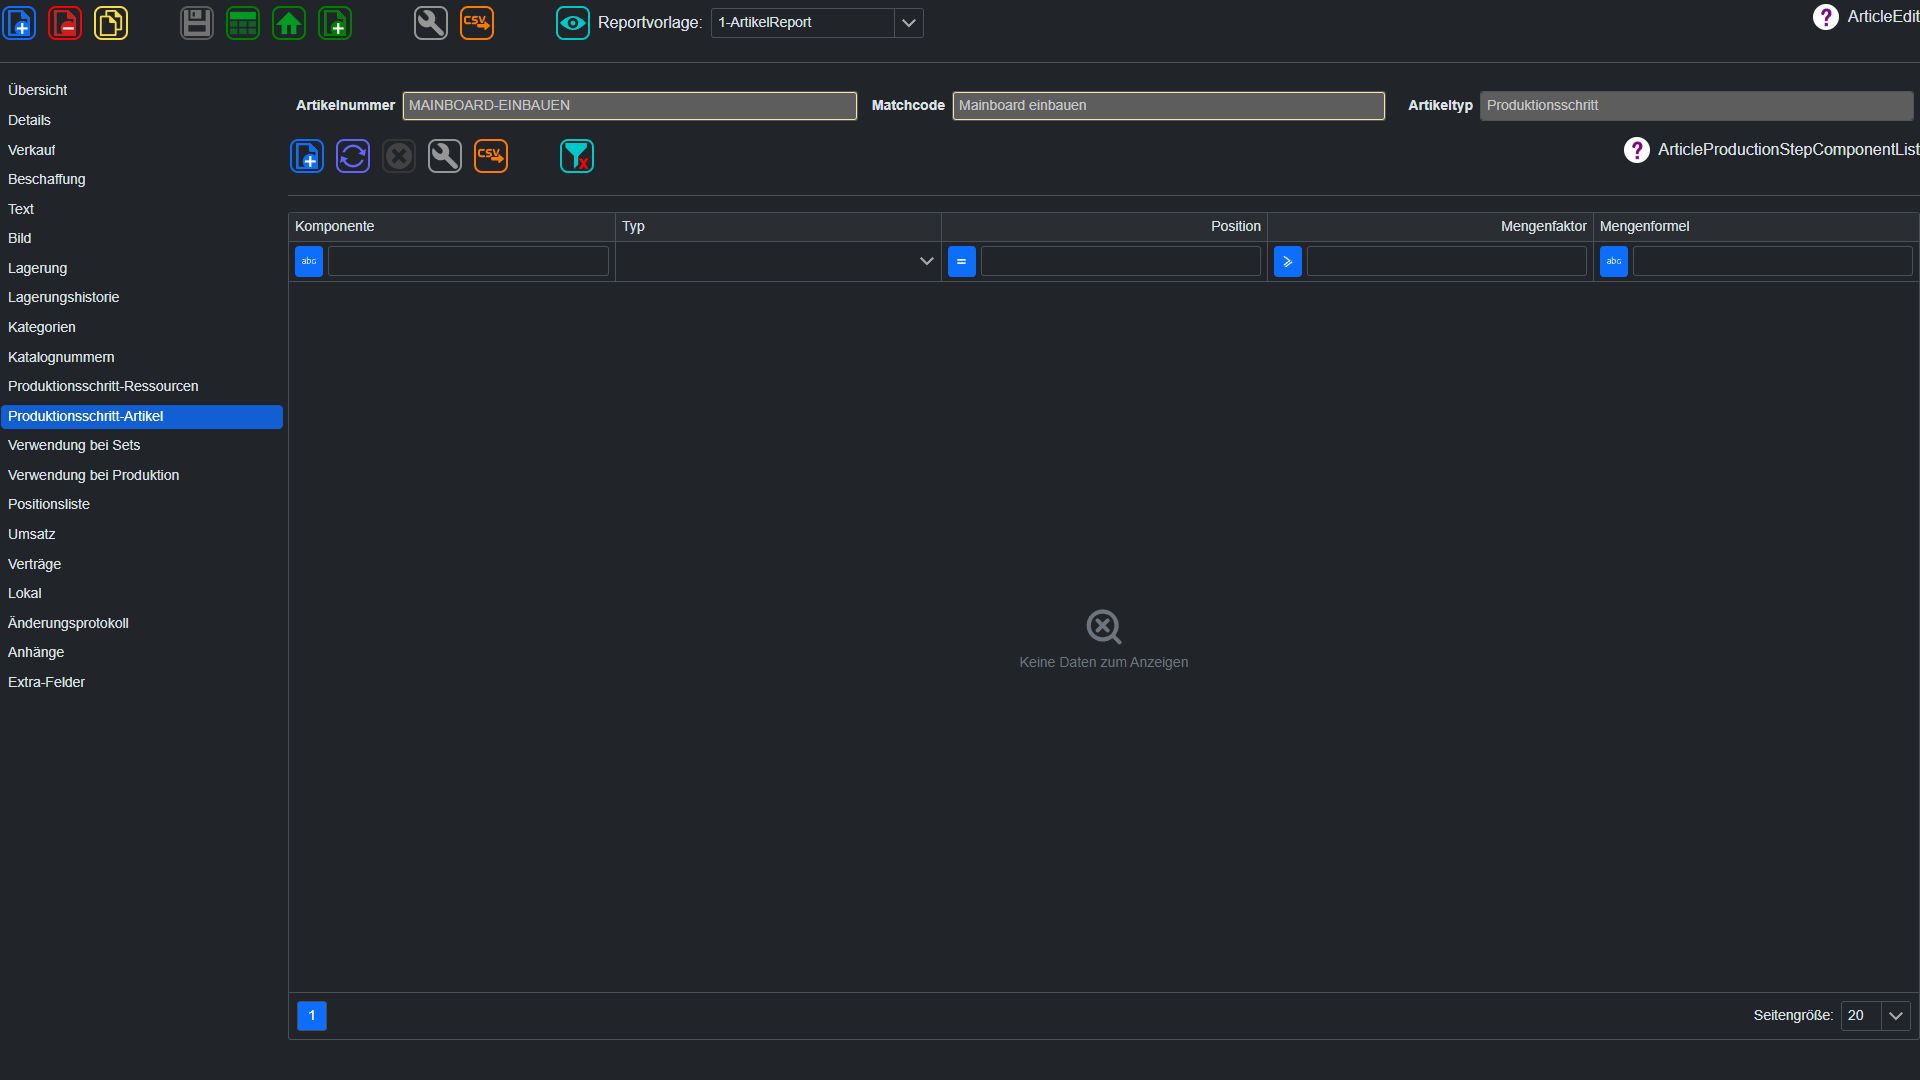Image resolution: width=1920 pixels, height=1080 pixels.
Task: Click the green add document icon
Action: point(335,23)
